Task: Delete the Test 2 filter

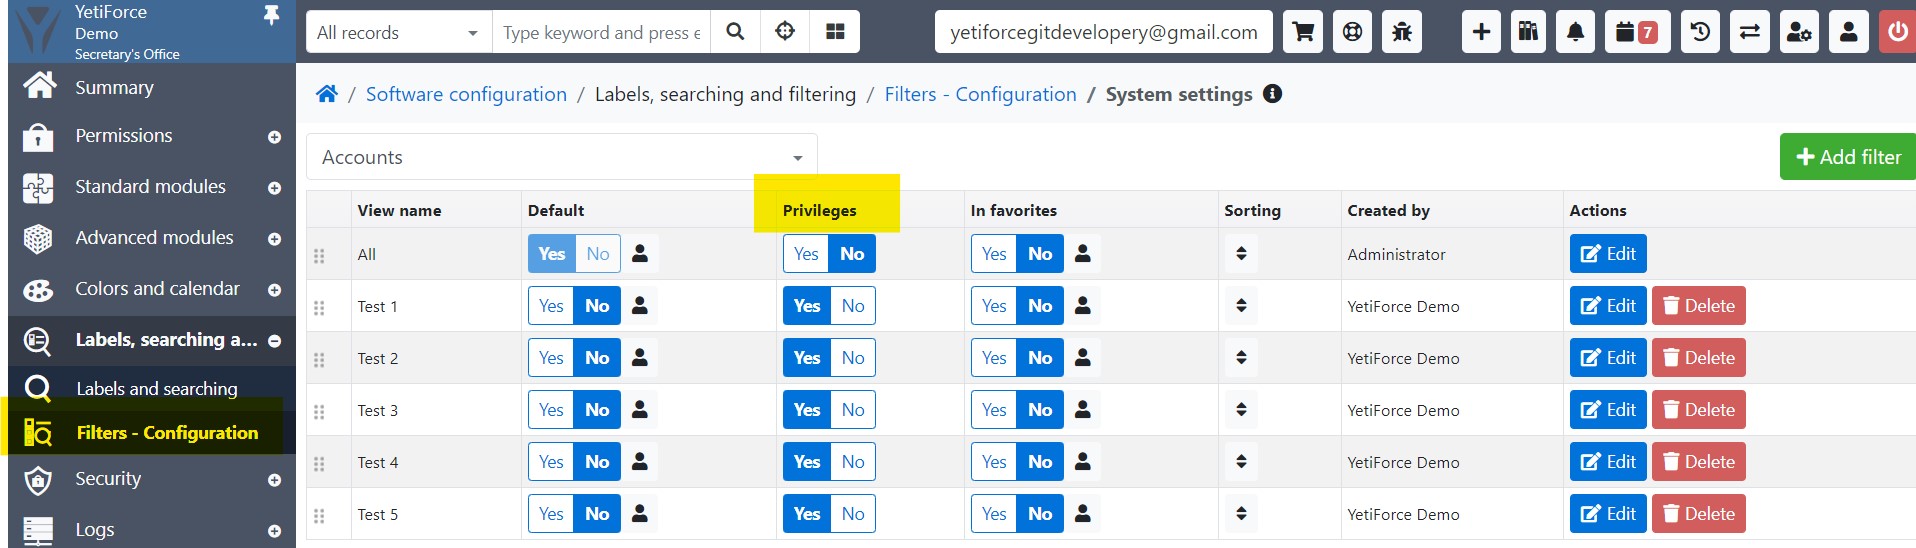Action: click(x=1698, y=358)
